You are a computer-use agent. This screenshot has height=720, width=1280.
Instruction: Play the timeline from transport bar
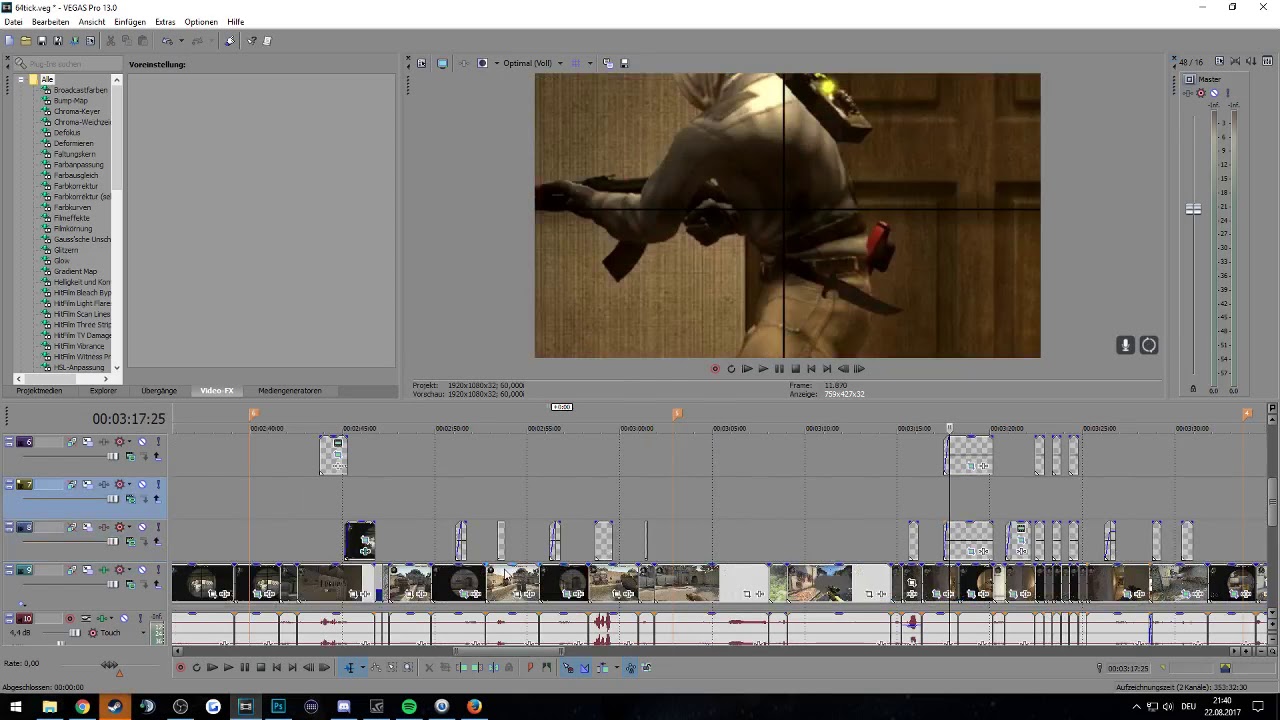(228, 668)
